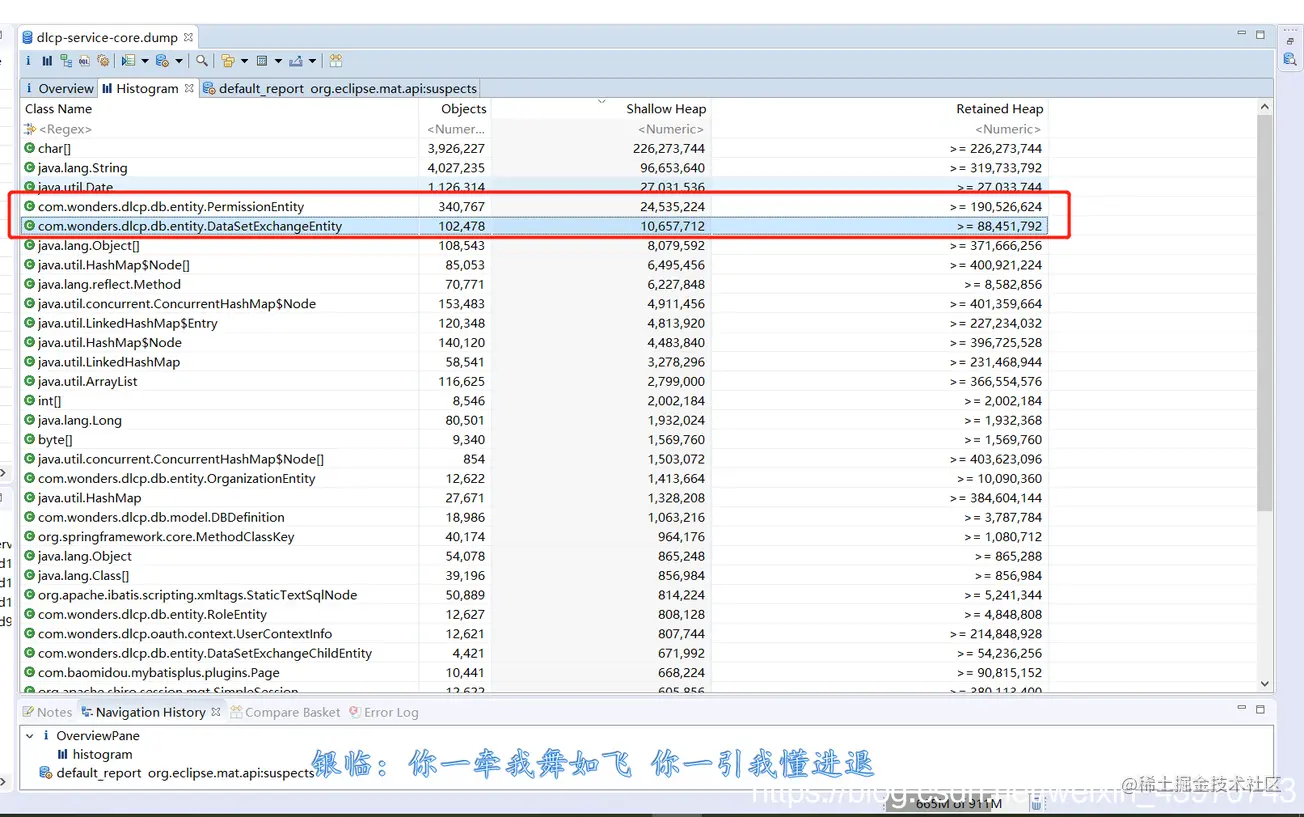This screenshot has width=1304, height=817.
Task: Open the heap dump Overview toolbar icon
Action: point(28,61)
